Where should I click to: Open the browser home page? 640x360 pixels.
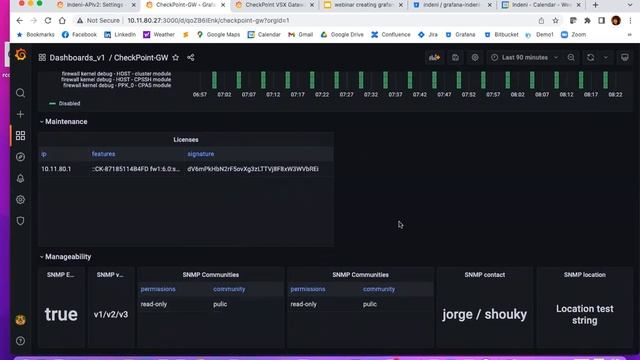tap(62, 20)
